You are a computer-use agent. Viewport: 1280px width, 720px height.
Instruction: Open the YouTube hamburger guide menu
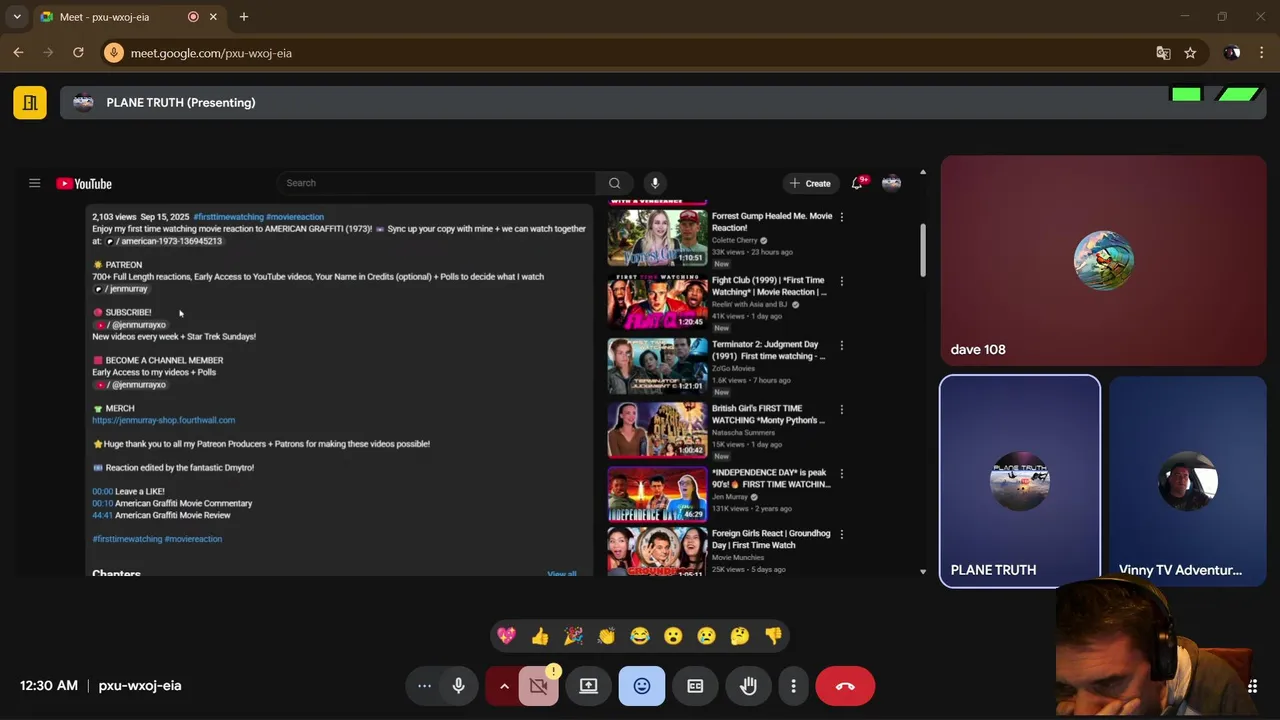point(34,183)
